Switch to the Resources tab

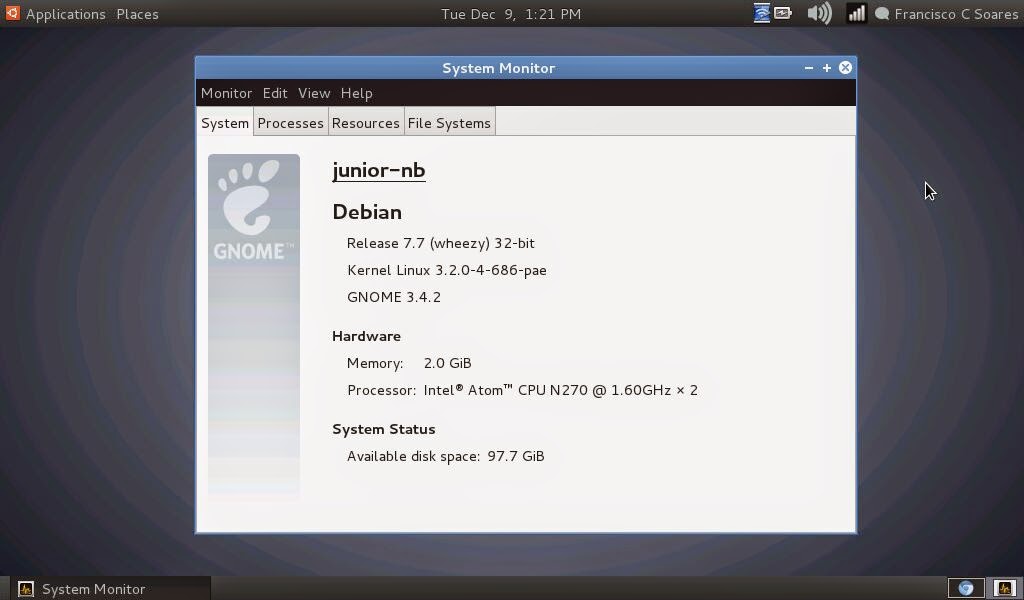tap(366, 123)
